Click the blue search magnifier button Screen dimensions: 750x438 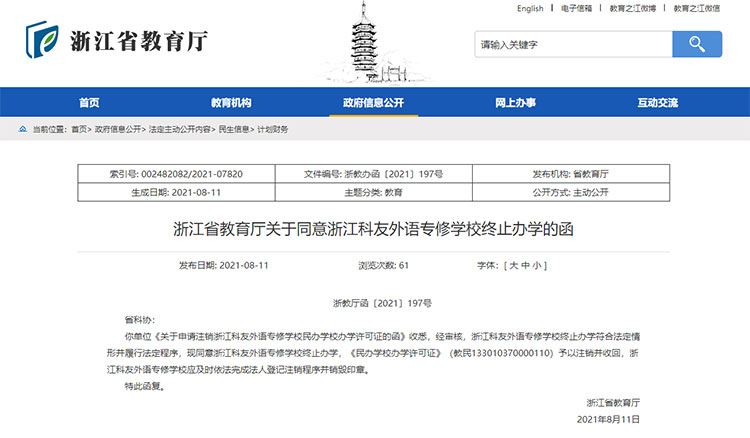point(697,44)
